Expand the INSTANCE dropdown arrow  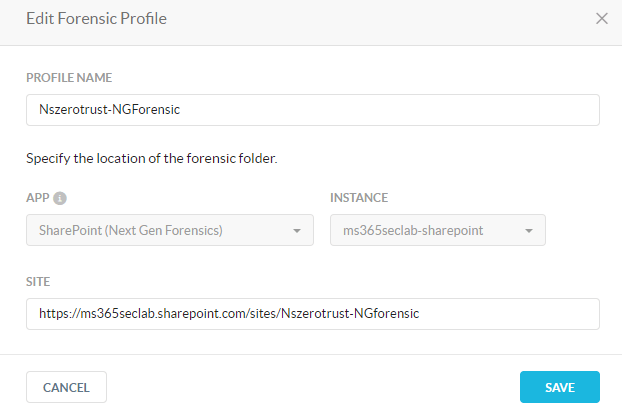(x=529, y=230)
